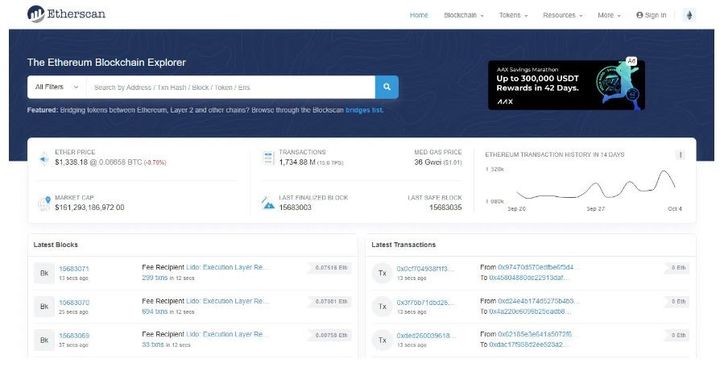Click the 0.00758 Eth reward badge
This screenshot has height=370, width=720.
(331, 335)
